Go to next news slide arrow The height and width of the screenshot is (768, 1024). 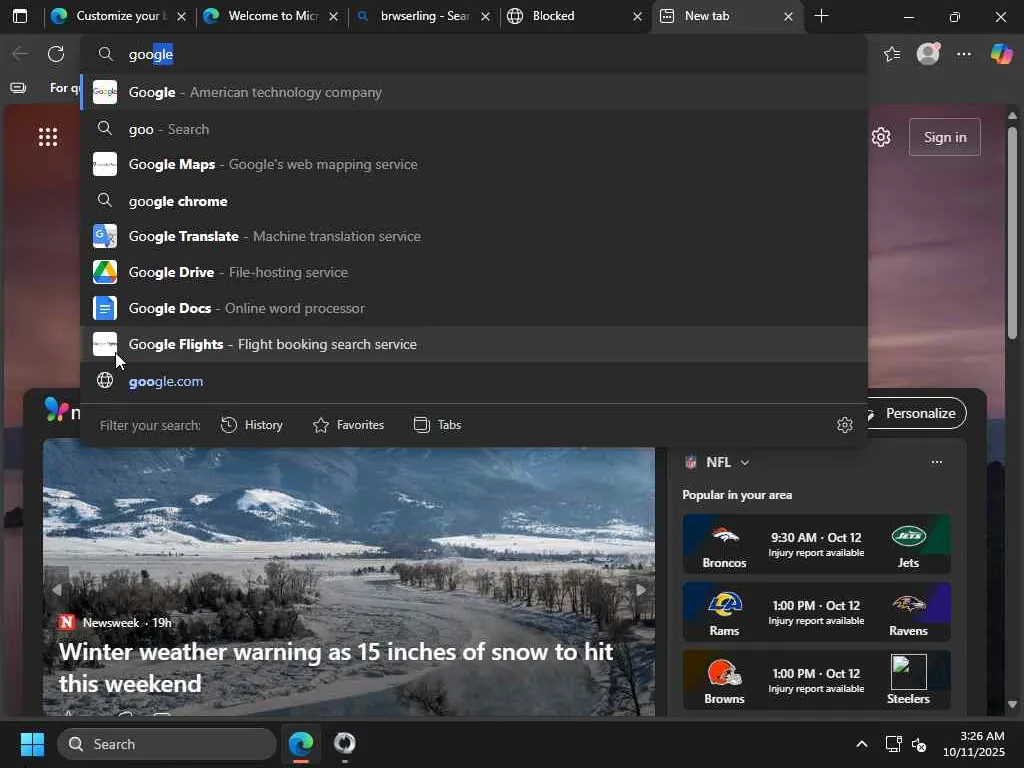point(641,590)
